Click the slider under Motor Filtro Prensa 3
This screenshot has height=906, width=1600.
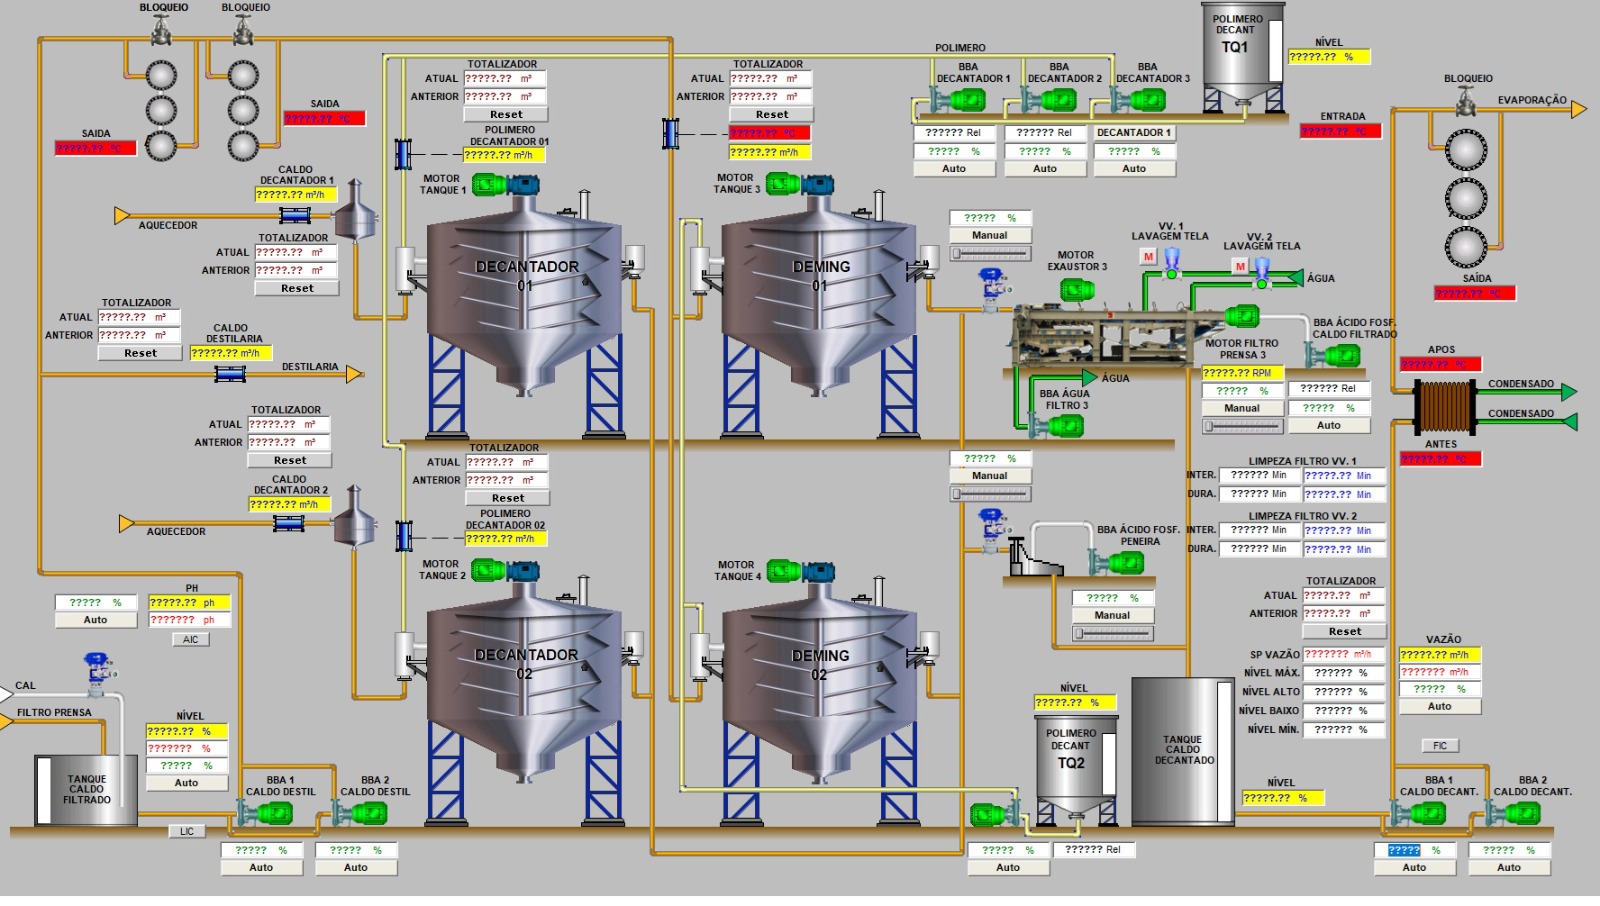tap(1242, 426)
